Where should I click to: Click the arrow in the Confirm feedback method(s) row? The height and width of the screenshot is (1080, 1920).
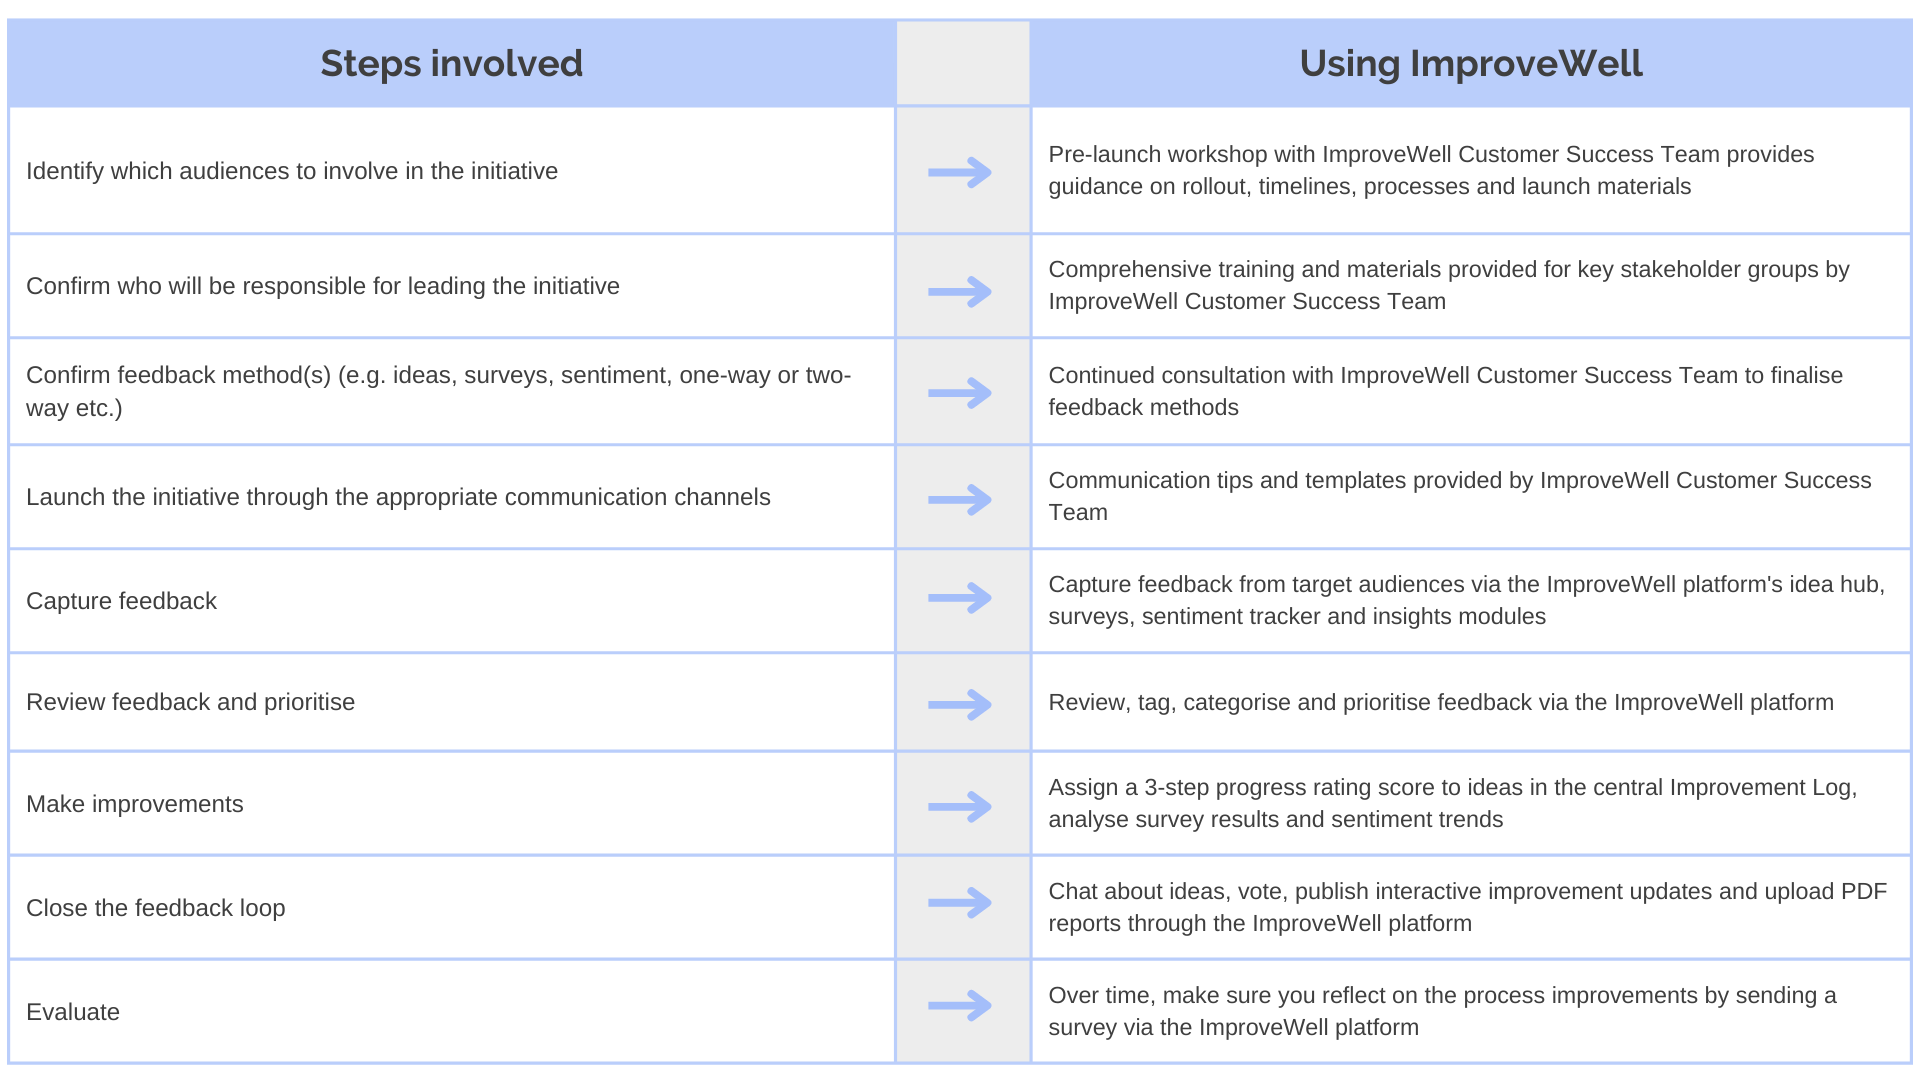[x=960, y=393]
